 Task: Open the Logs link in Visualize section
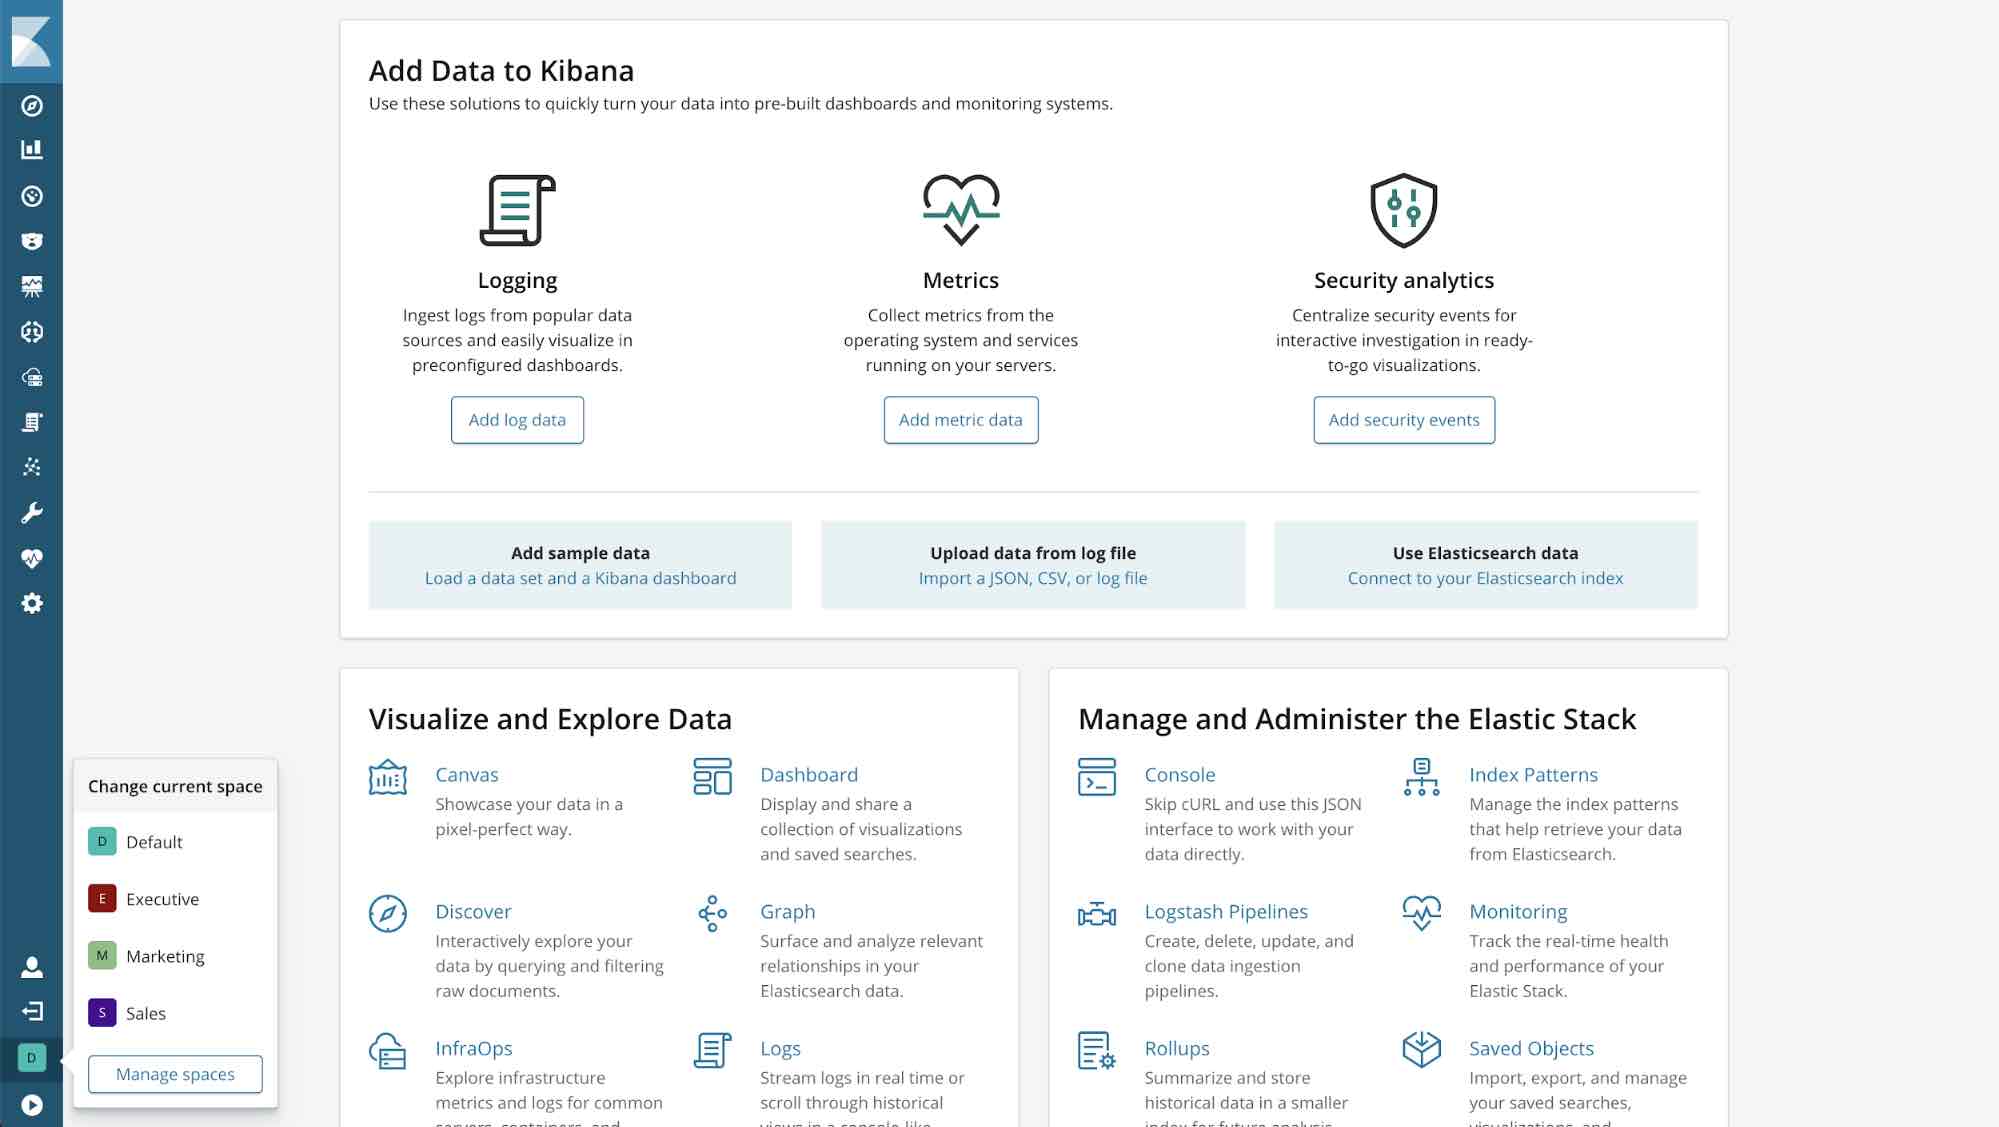click(x=780, y=1049)
